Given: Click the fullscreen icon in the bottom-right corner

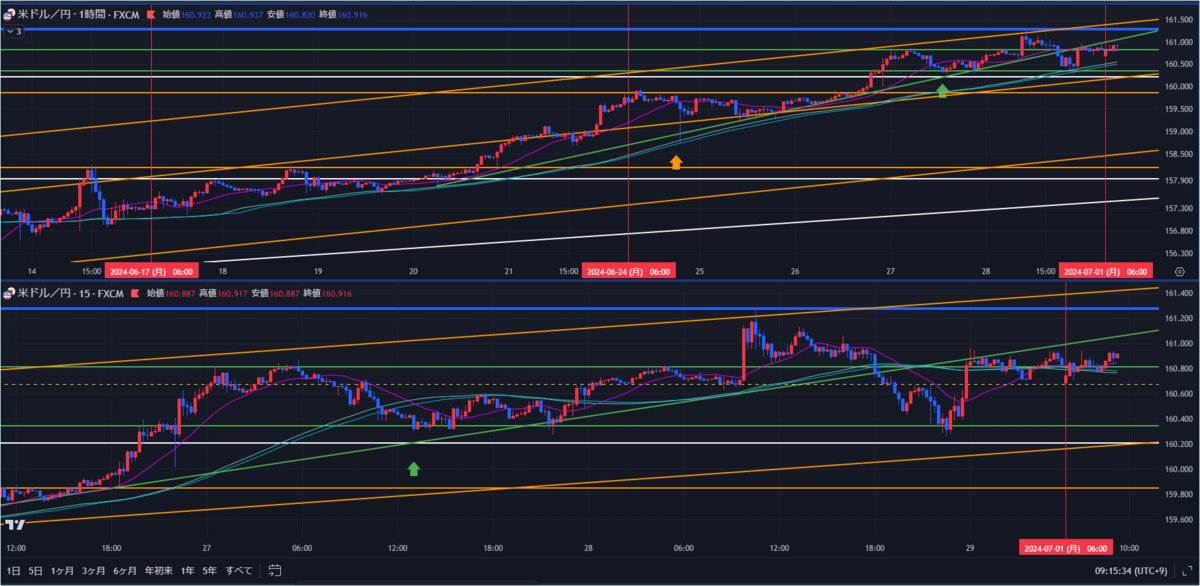Looking at the screenshot, I should click(1186, 571).
